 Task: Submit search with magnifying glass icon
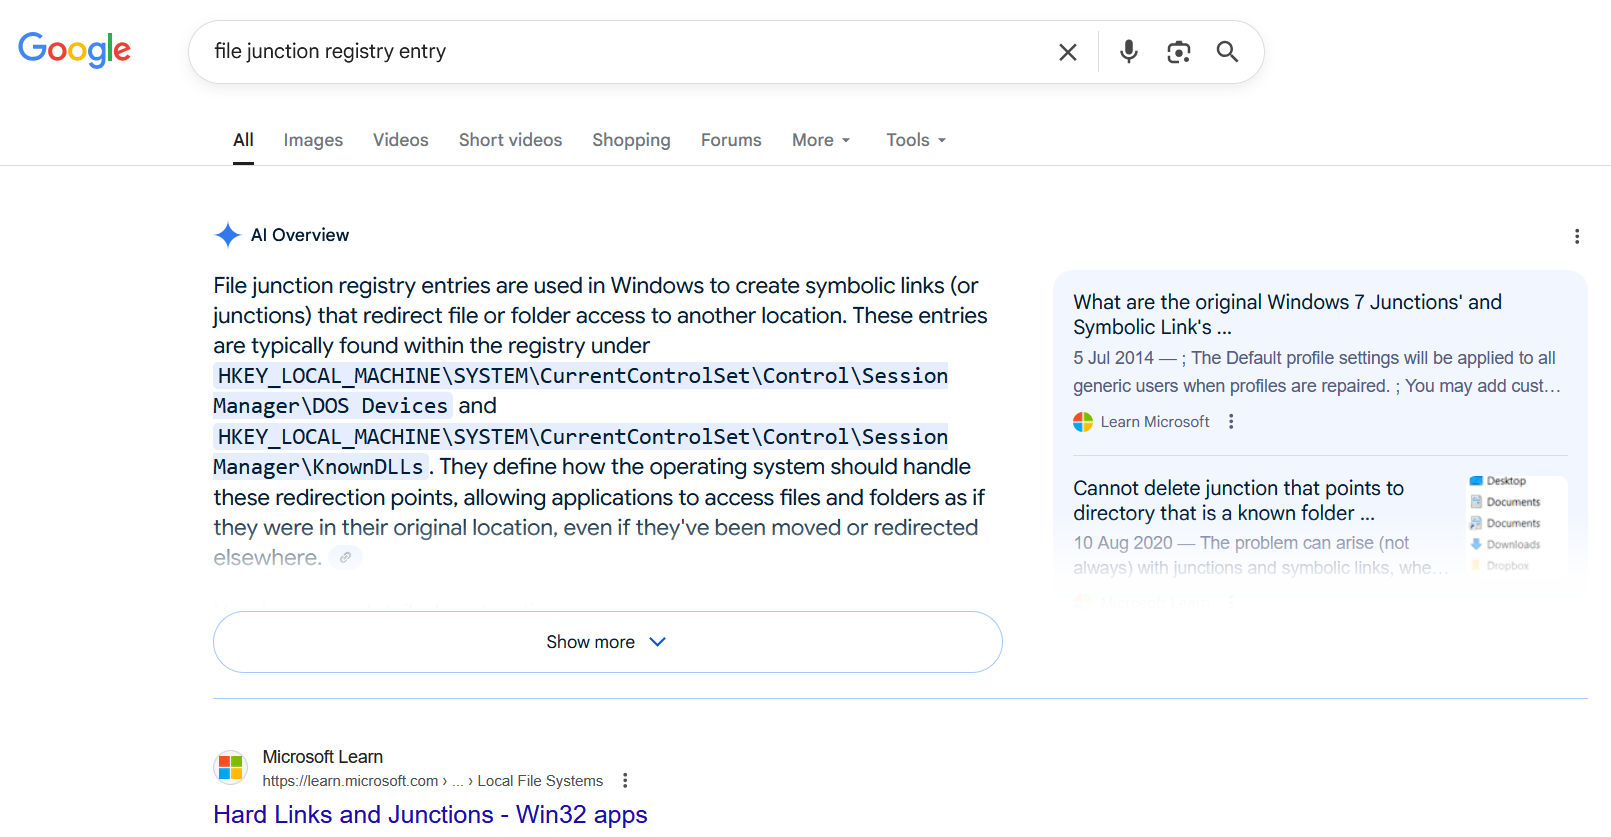[1227, 52]
